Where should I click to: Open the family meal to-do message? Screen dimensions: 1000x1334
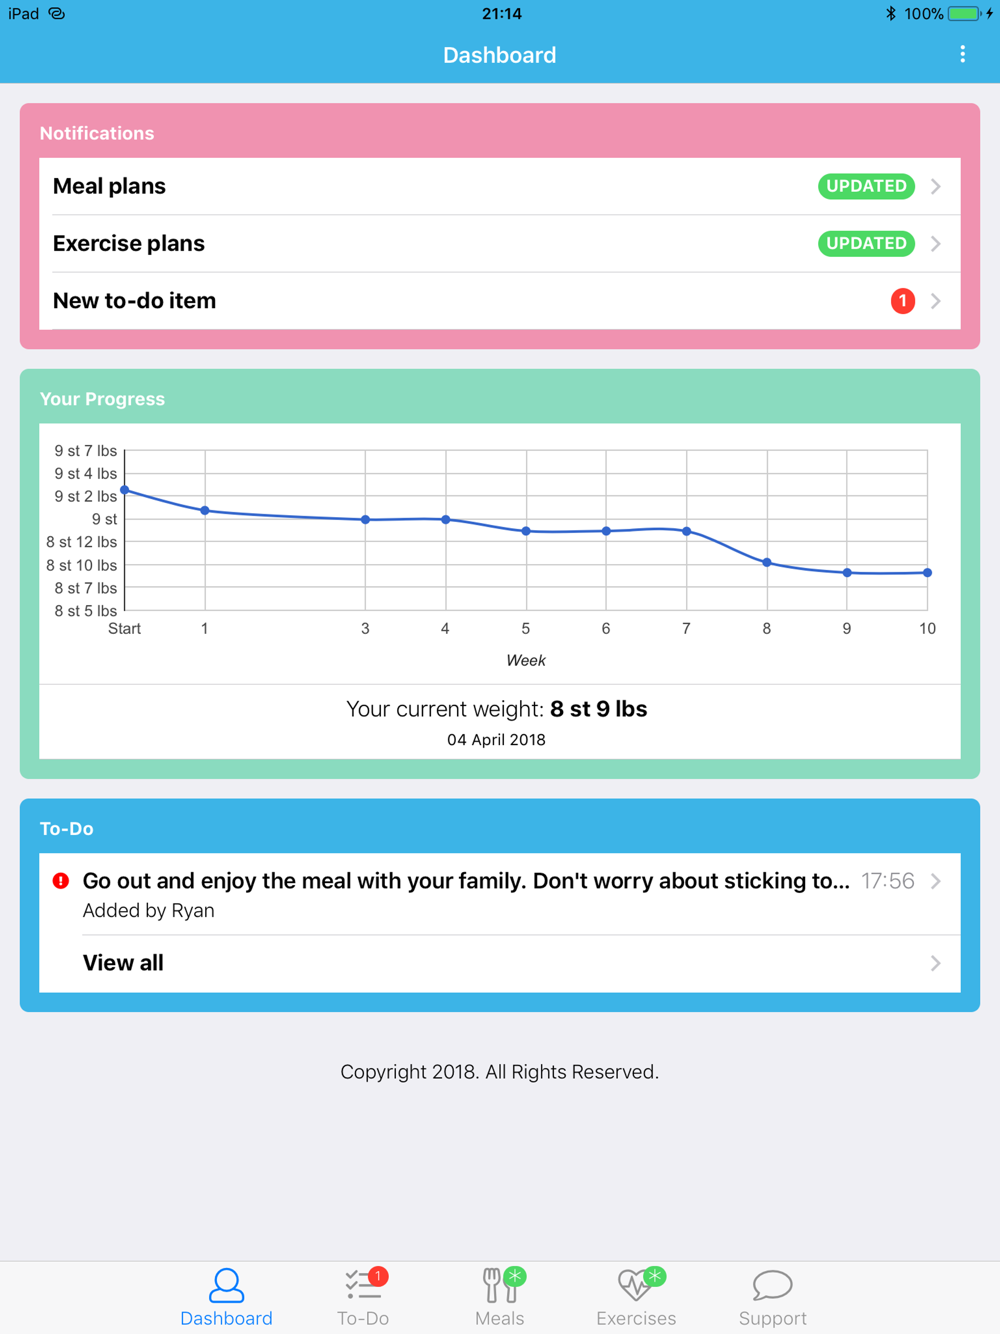coord(465,882)
